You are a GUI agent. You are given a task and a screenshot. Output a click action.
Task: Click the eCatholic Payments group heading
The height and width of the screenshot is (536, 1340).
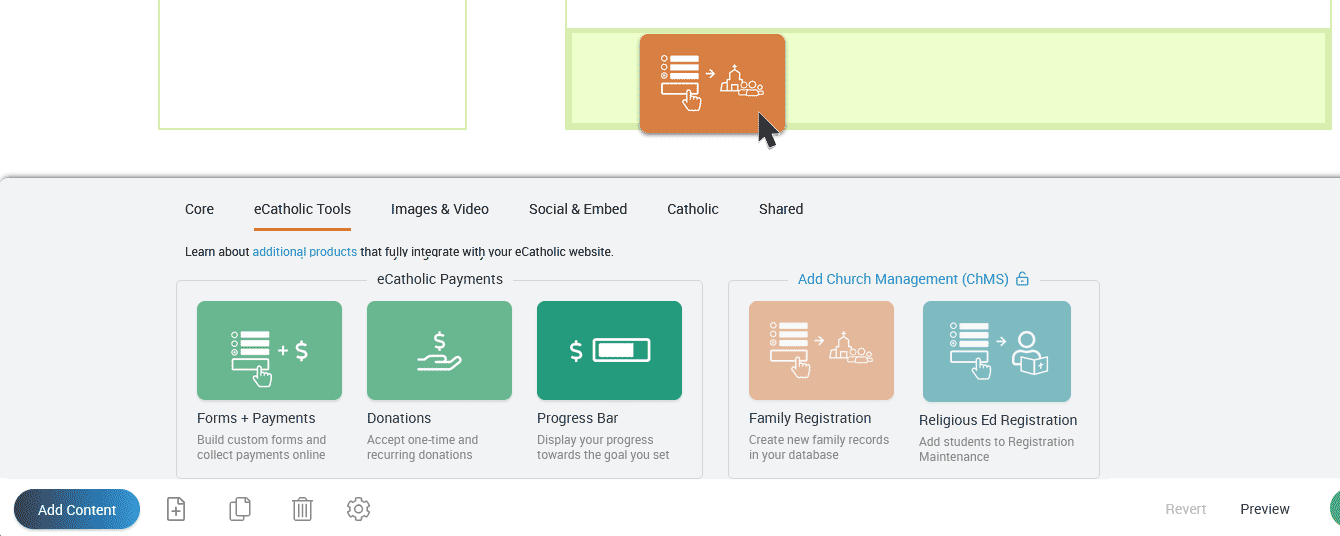[x=440, y=279]
